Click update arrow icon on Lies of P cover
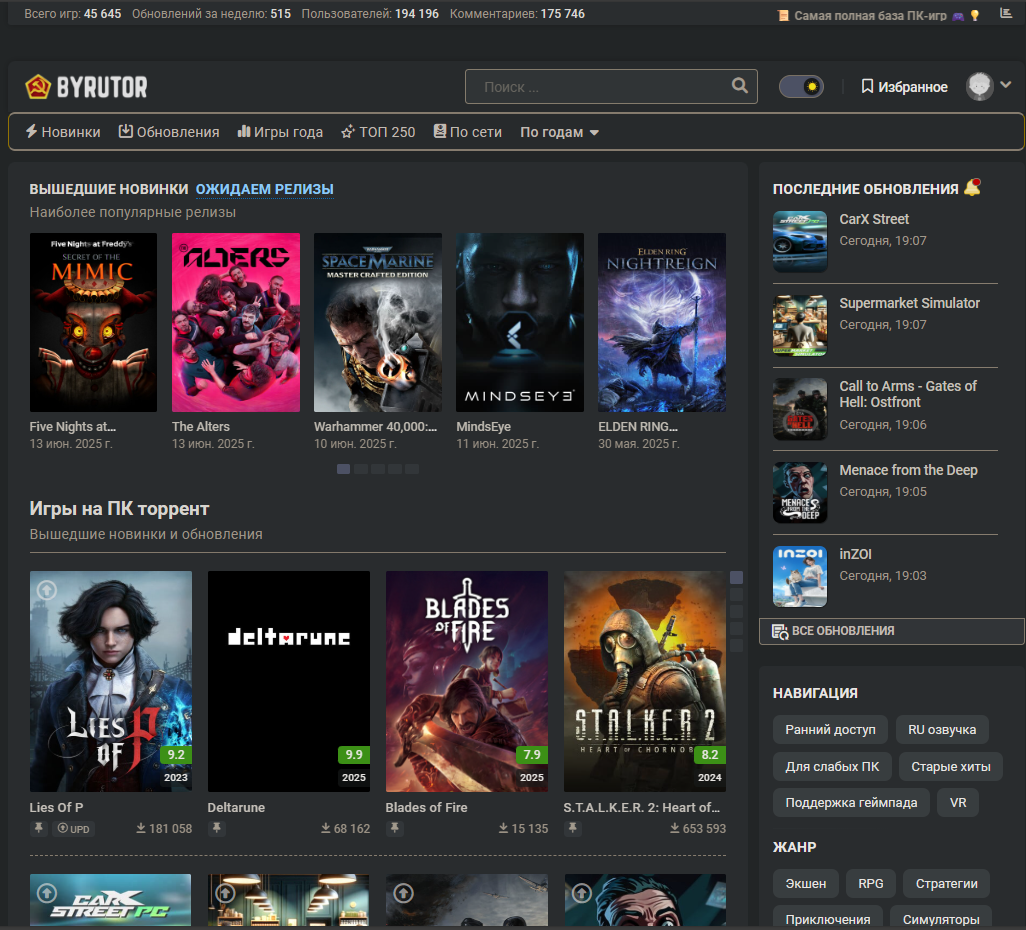Viewport: 1026px width, 930px height. pyautogui.click(x=46, y=590)
